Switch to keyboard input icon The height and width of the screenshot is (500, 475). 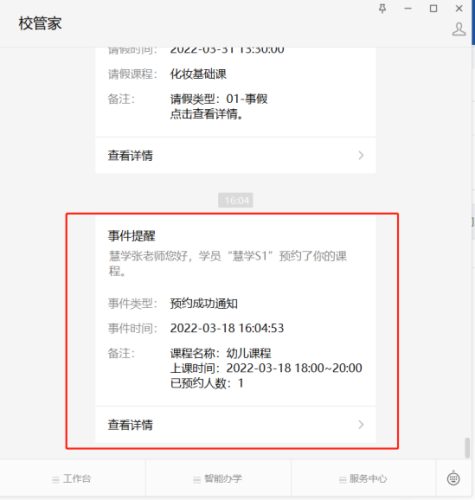point(453,479)
